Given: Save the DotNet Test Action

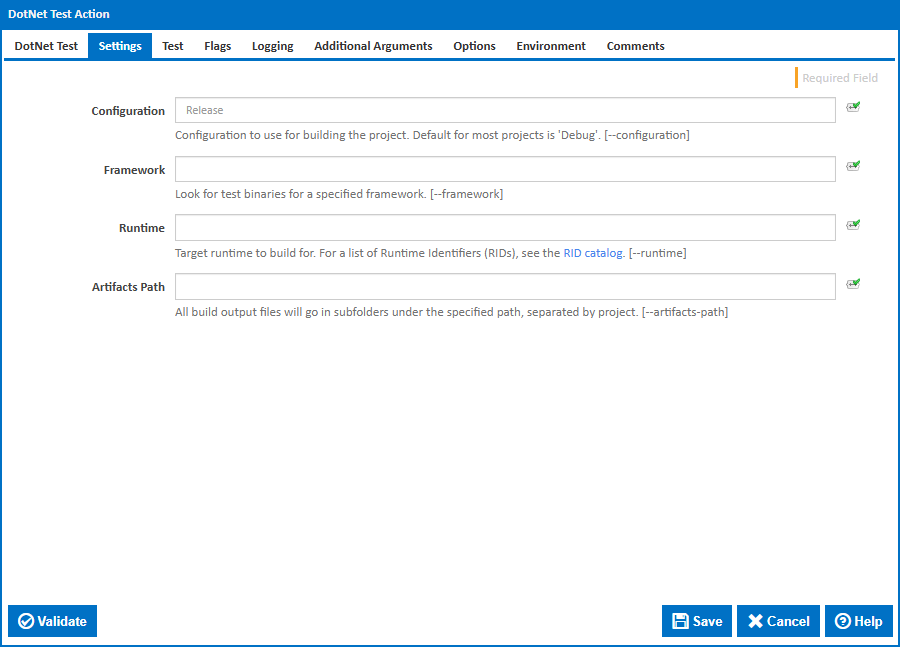Looking at the screenshot, I should [697, 621].
